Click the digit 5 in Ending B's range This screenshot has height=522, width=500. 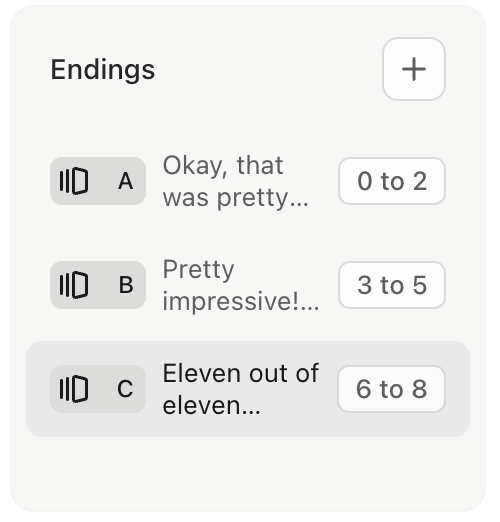(420, 285)
